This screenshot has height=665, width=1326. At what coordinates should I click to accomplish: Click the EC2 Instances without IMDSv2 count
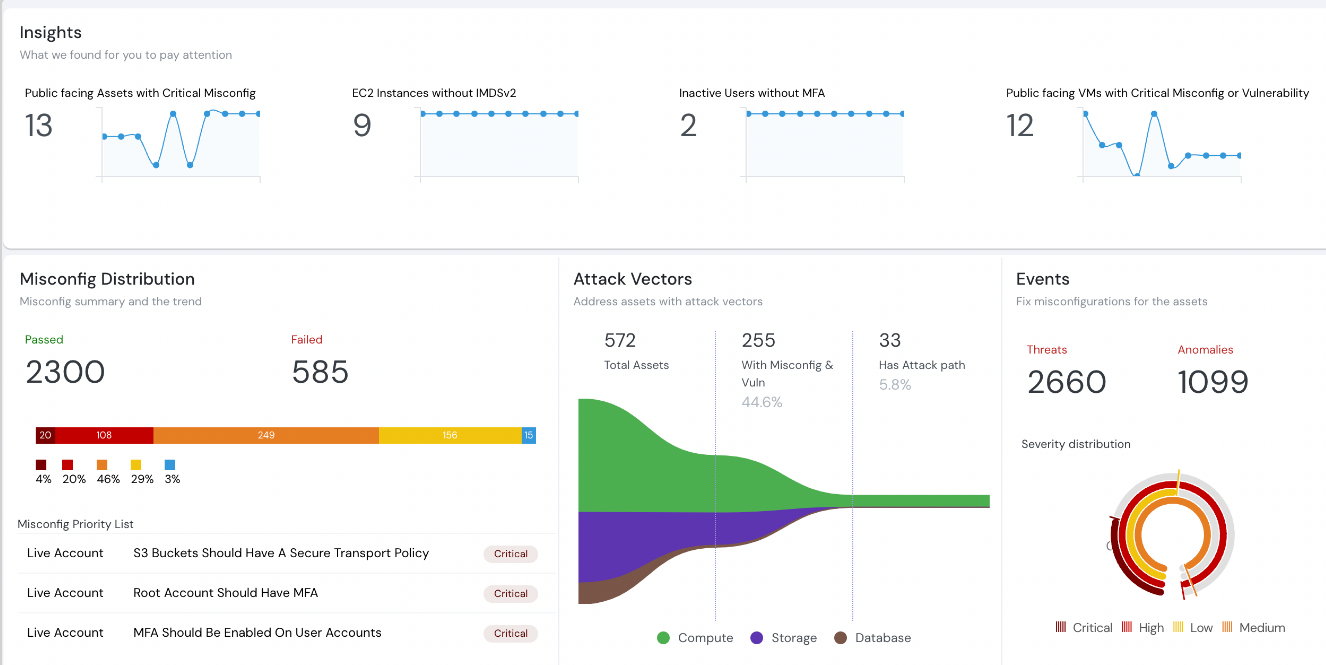pyautogui.click(x=362, y=126)
